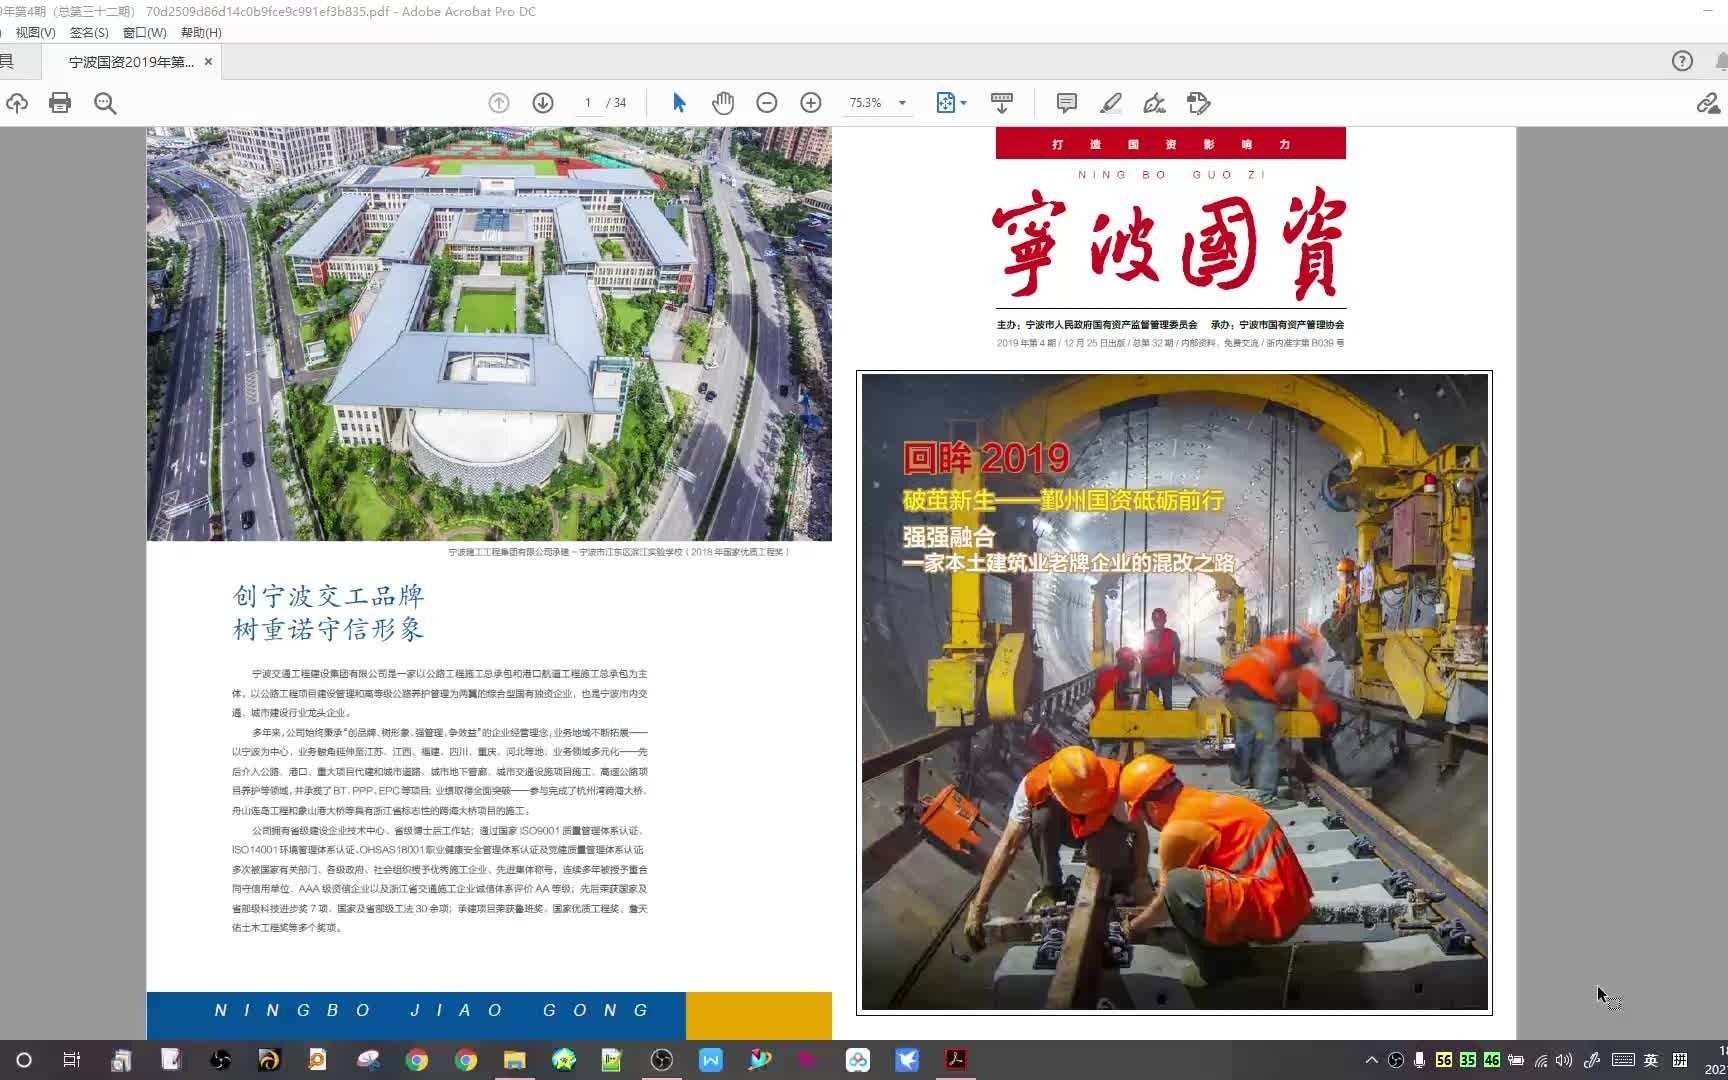Click the aerial school building photo
The height and width of the screenshot is (1080, 1728).
tap(489, 334)
